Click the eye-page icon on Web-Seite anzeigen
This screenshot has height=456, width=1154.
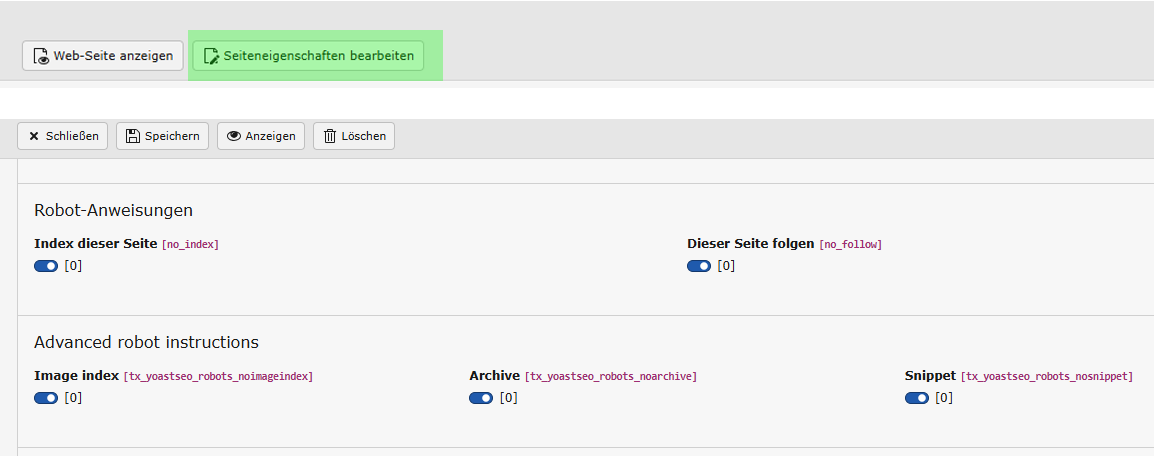[42, 57]
